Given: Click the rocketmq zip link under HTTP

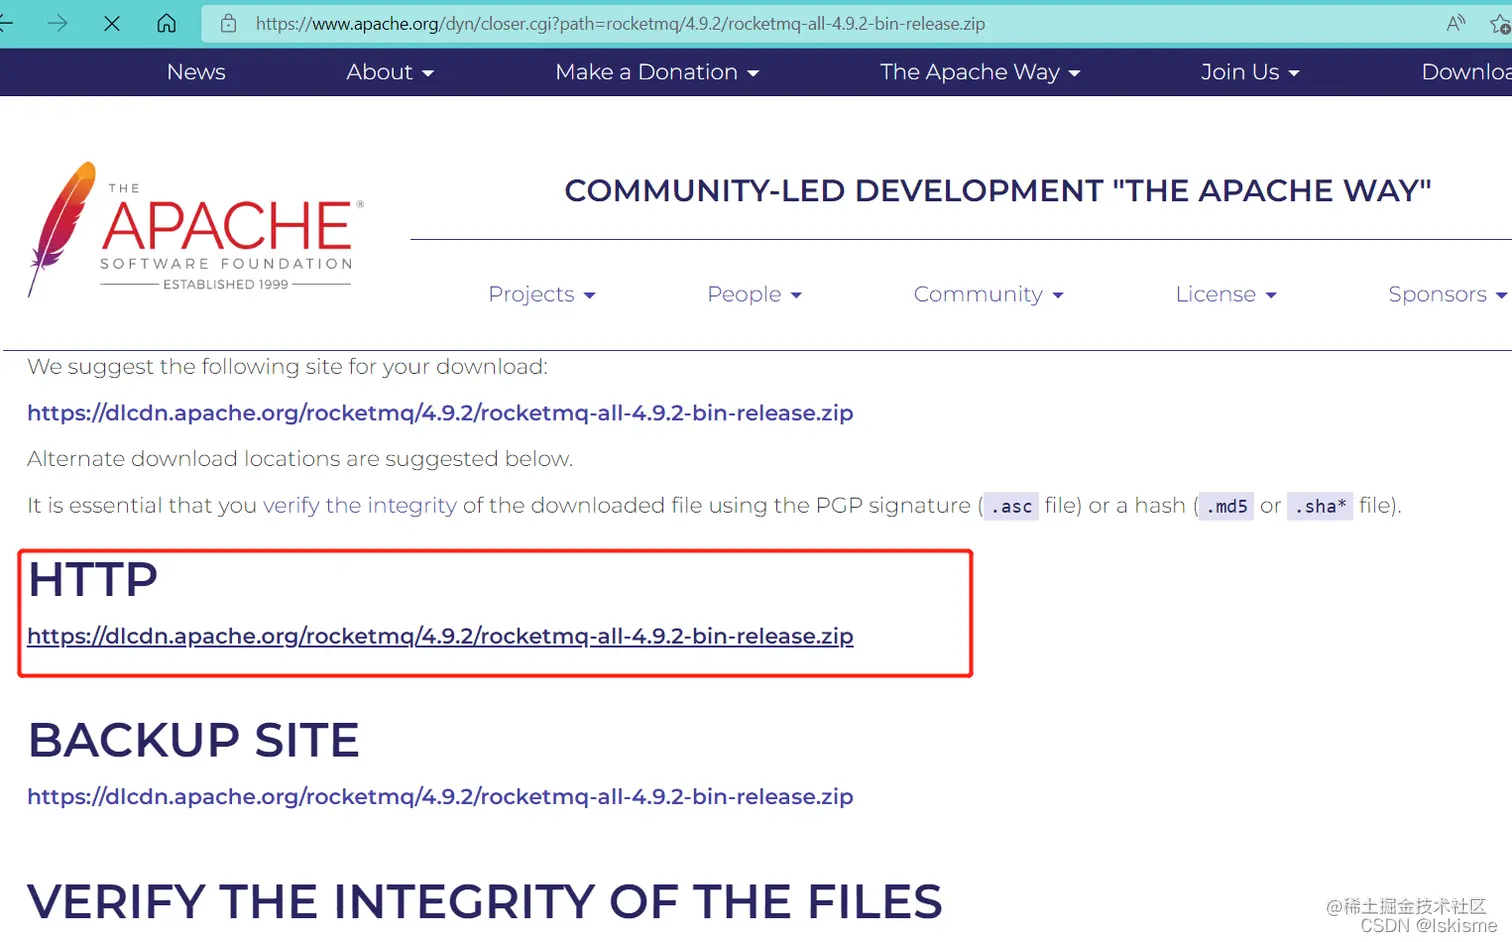Looking at the screenshot, I should [440, 636].
